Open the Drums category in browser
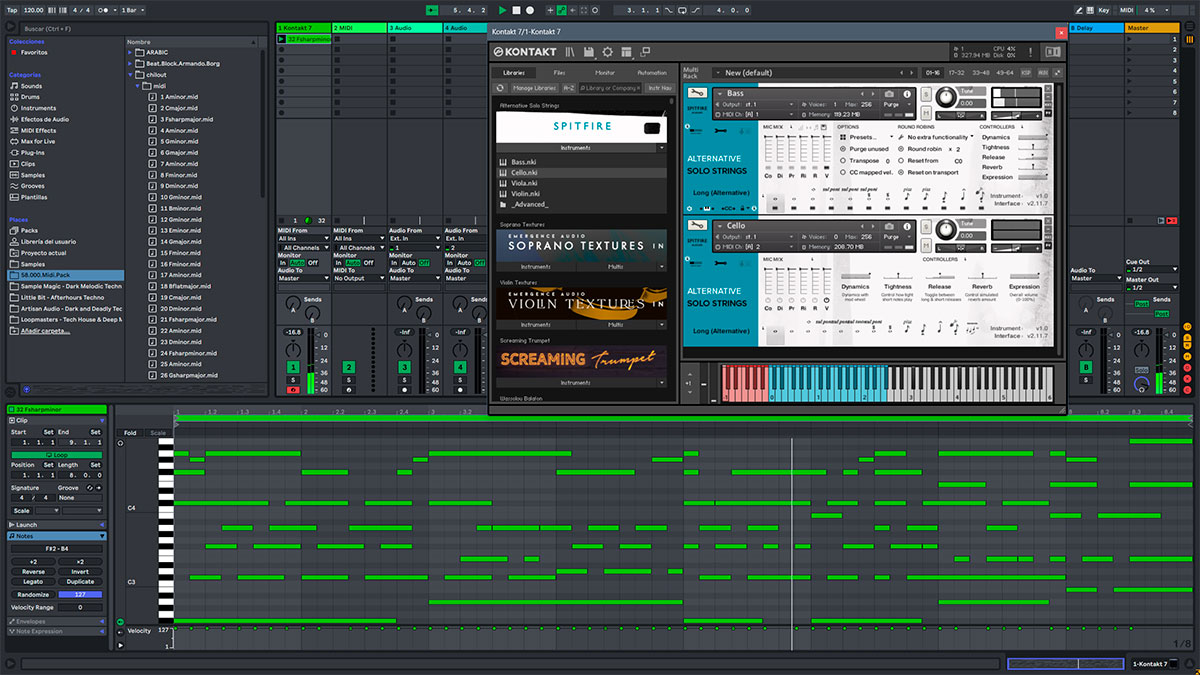The width and height of the screenshot is (1200, 675). (x=32, y=97)
